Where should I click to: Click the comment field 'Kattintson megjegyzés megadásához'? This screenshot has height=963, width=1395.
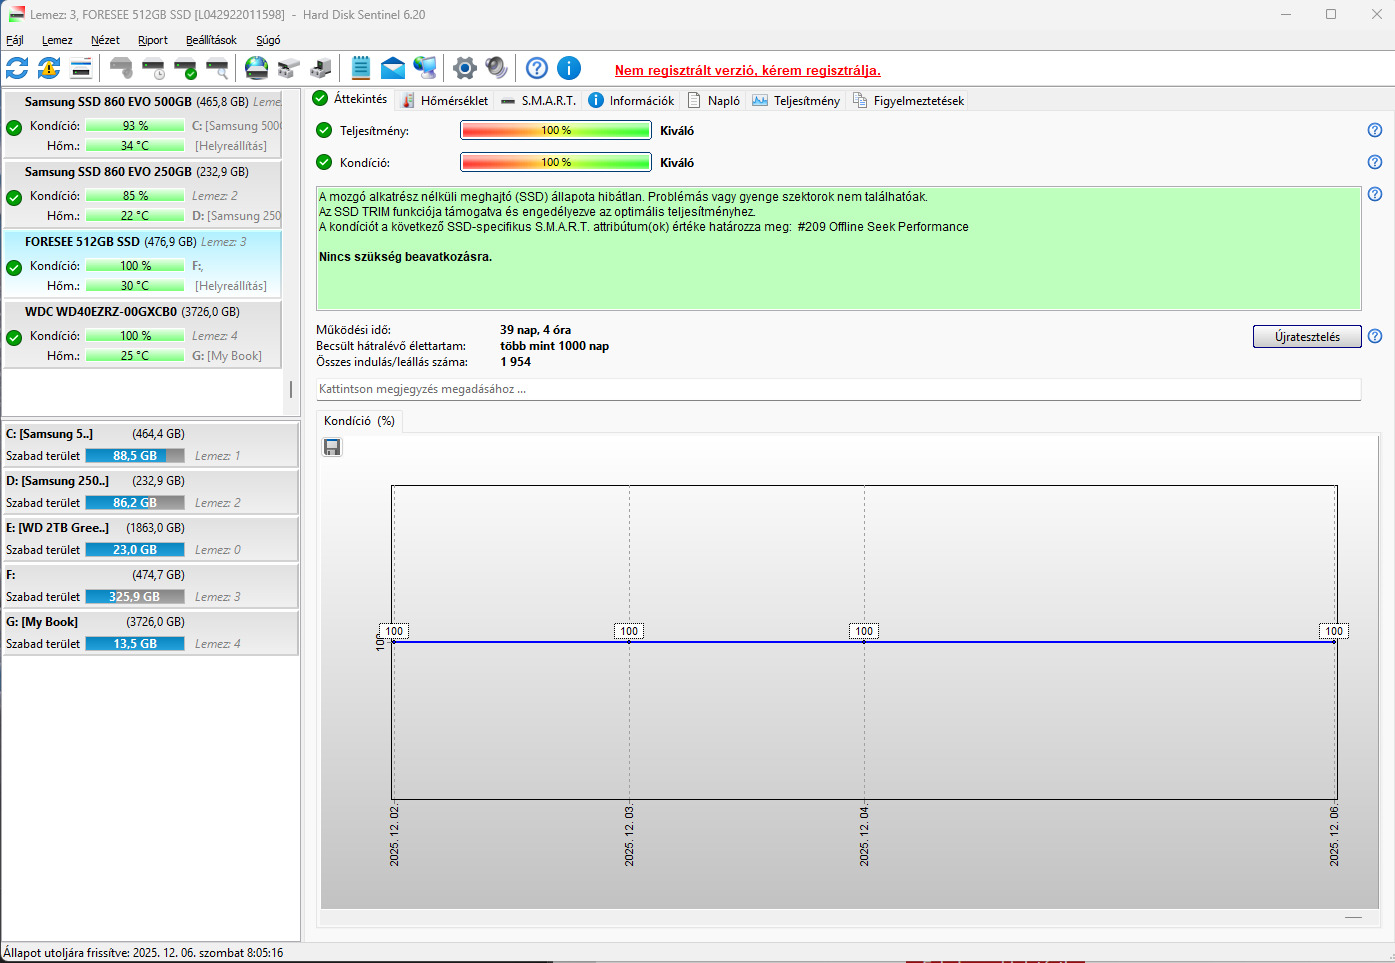click(838, 389)
